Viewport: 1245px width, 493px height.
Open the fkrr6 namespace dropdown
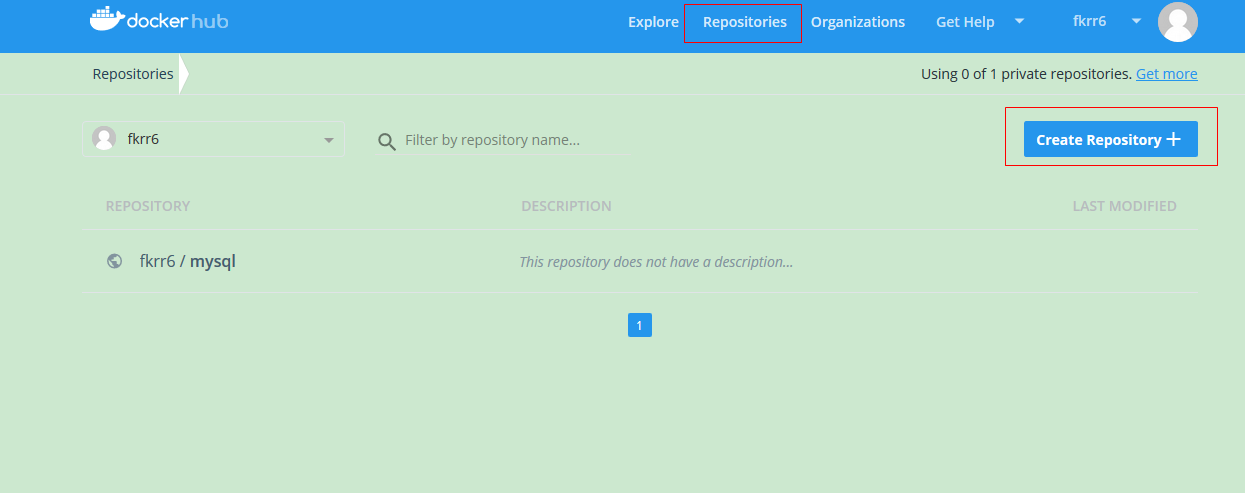click(x=213, y=139)
